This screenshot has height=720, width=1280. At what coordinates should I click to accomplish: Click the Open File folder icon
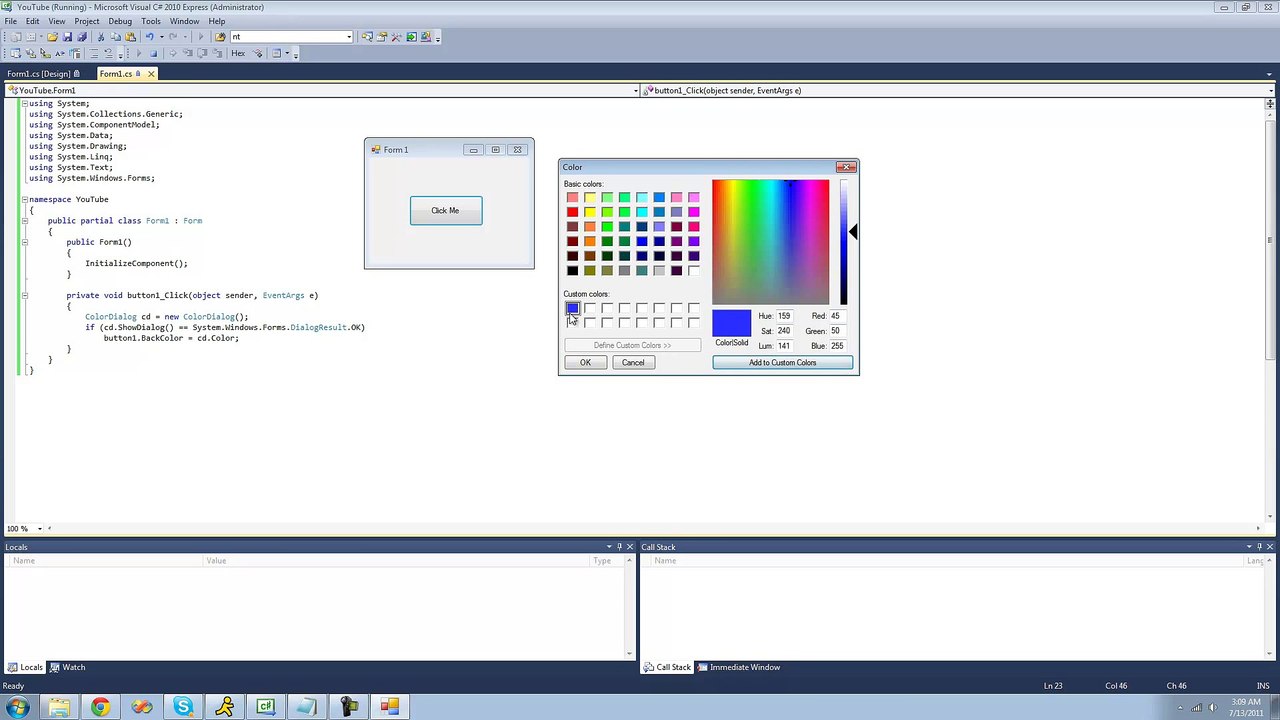coord(52,37)
